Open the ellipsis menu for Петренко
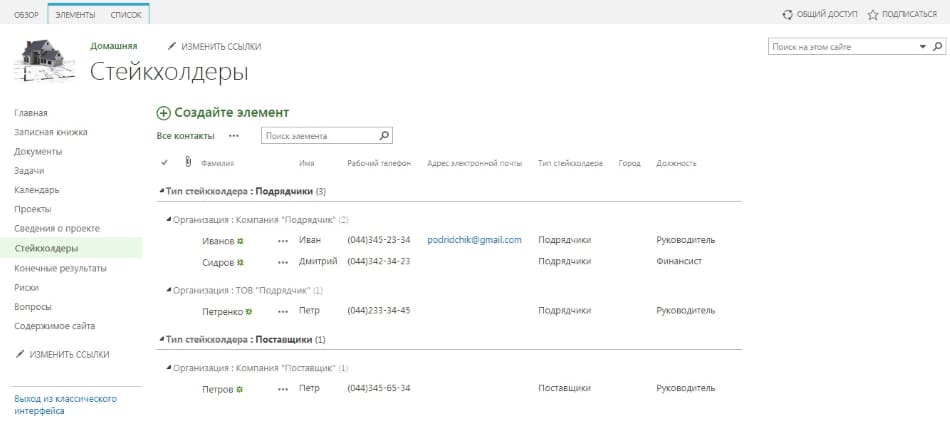Image resolution: width=950 pixels, height=429 pixels. [x=283, y=311]
